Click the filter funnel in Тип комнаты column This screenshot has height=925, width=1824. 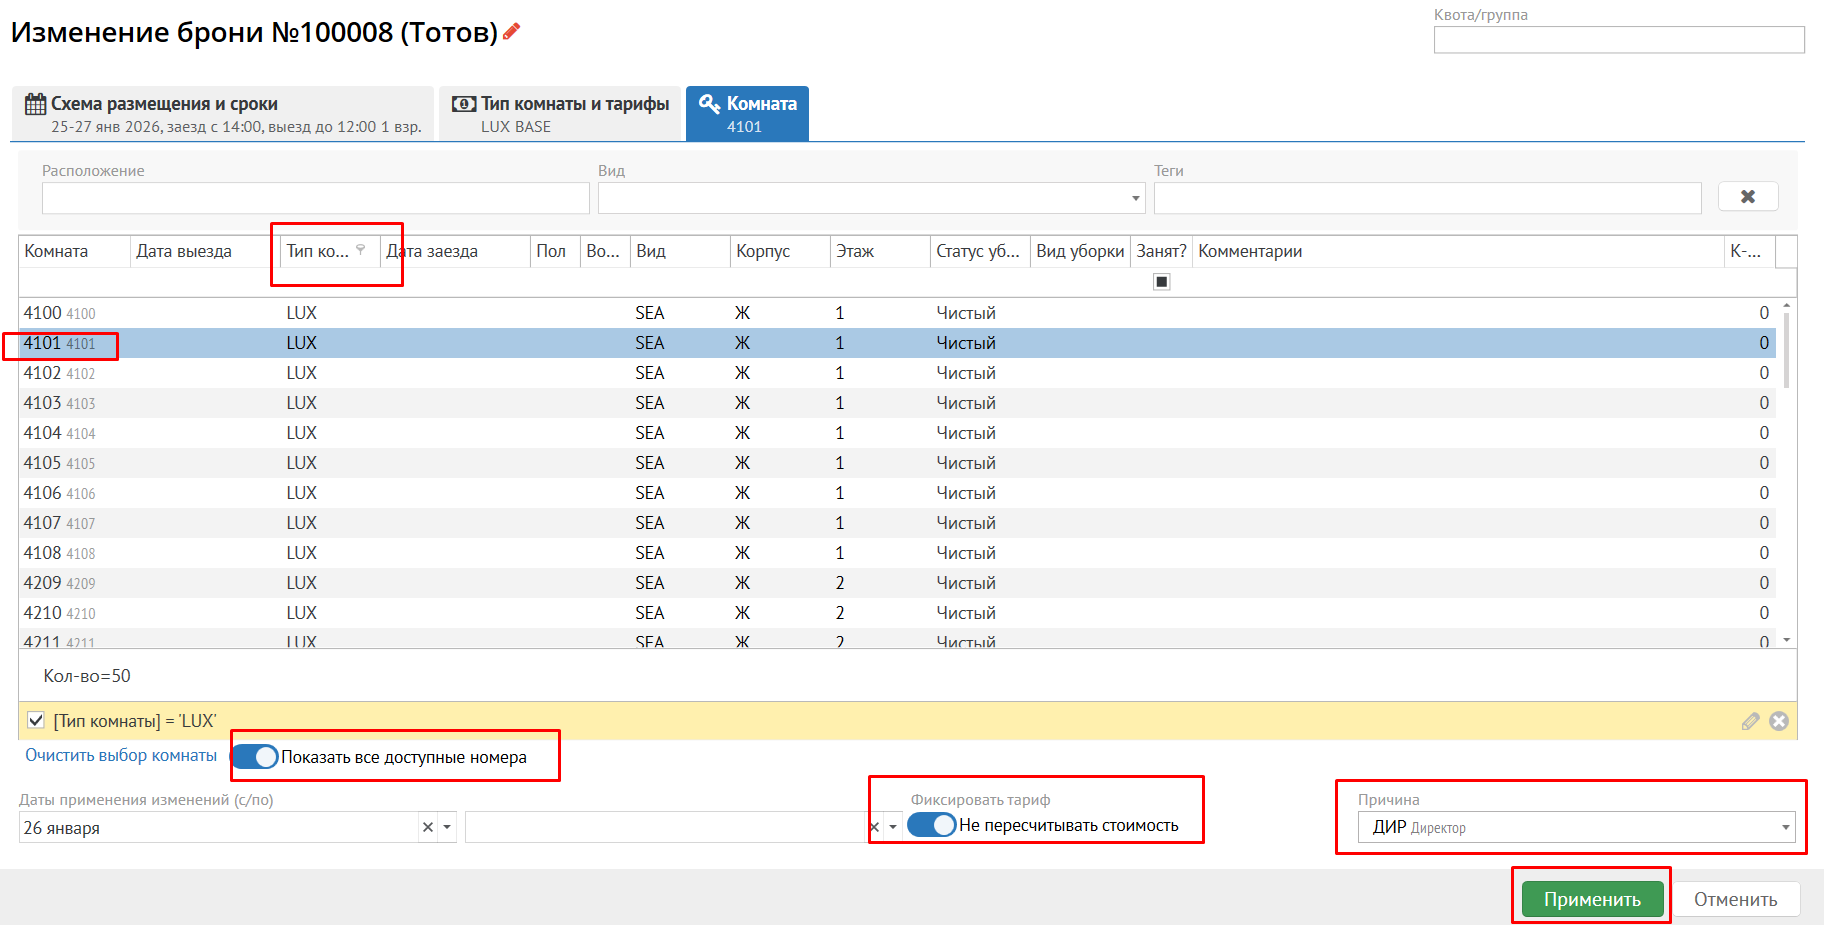361,250
